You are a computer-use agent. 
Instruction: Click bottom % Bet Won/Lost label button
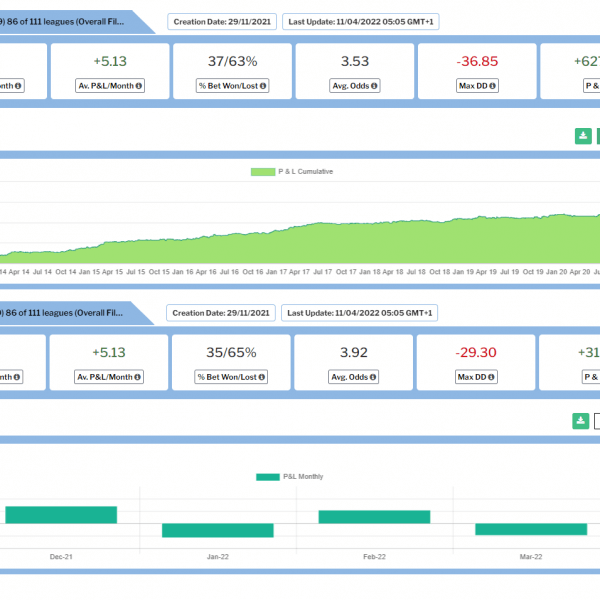[231, 377]
